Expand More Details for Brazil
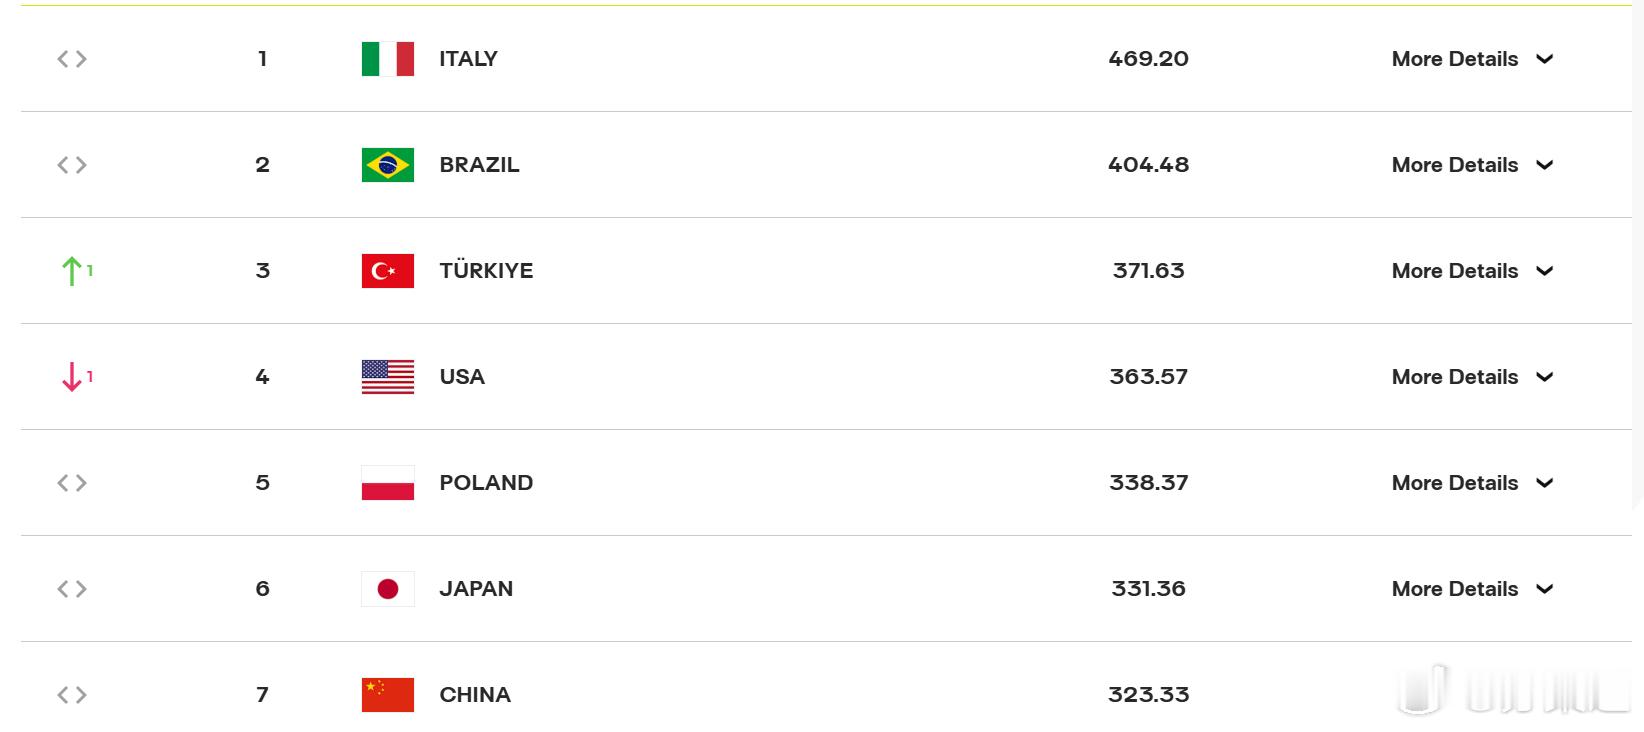This screenshot has width=1644, height=732. 1472,165
